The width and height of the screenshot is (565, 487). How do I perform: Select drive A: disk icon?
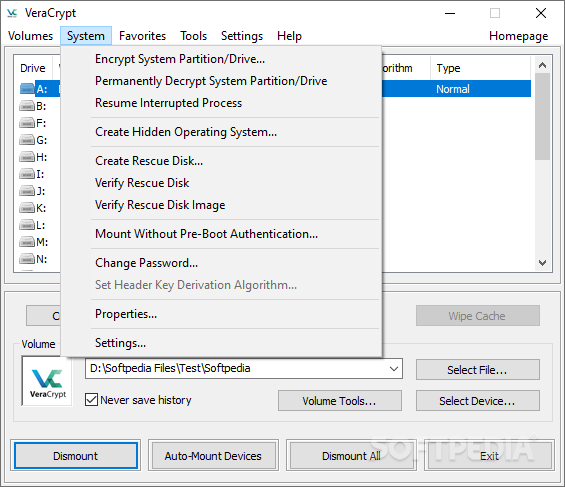(x=27, y=88)
